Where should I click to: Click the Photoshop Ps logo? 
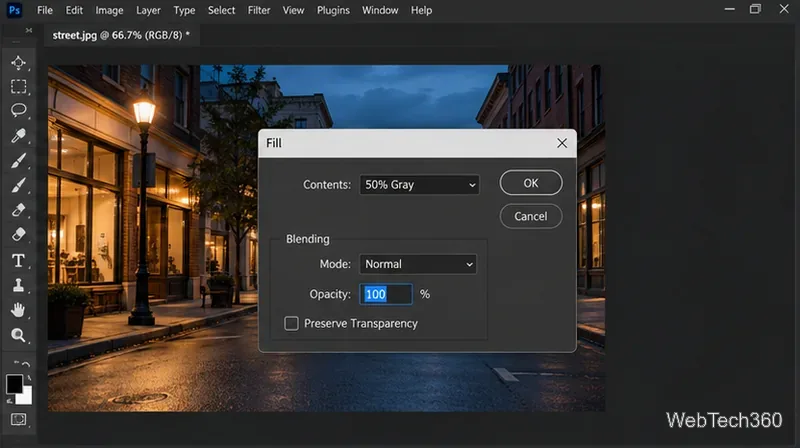pos(14,10)
